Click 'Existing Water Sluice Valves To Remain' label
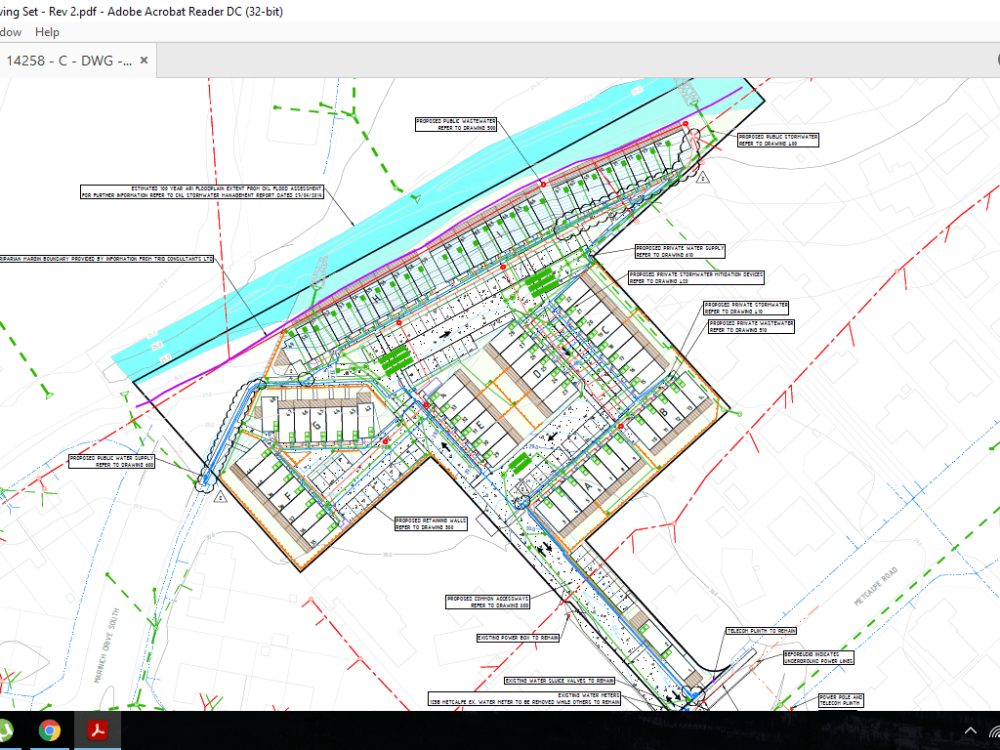This screenshot has height=750, width=1000. click(x=560, y=680)
